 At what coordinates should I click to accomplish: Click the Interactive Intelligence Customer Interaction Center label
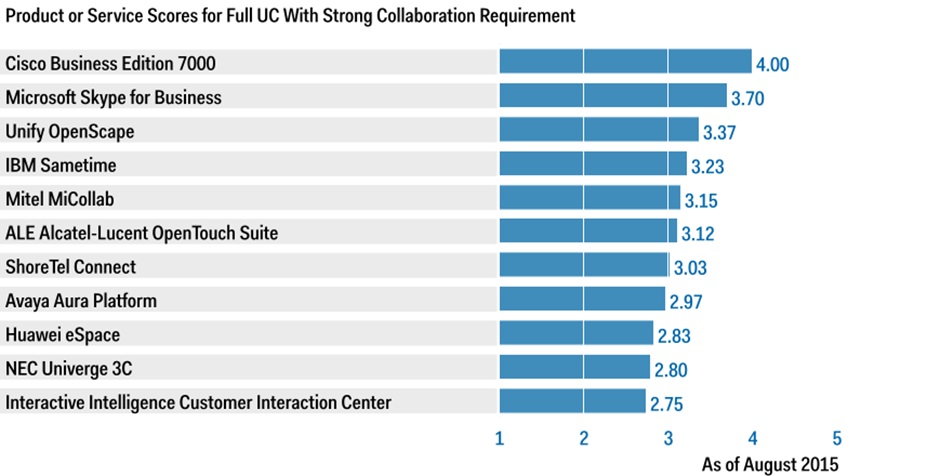click(x=198, y=402)
